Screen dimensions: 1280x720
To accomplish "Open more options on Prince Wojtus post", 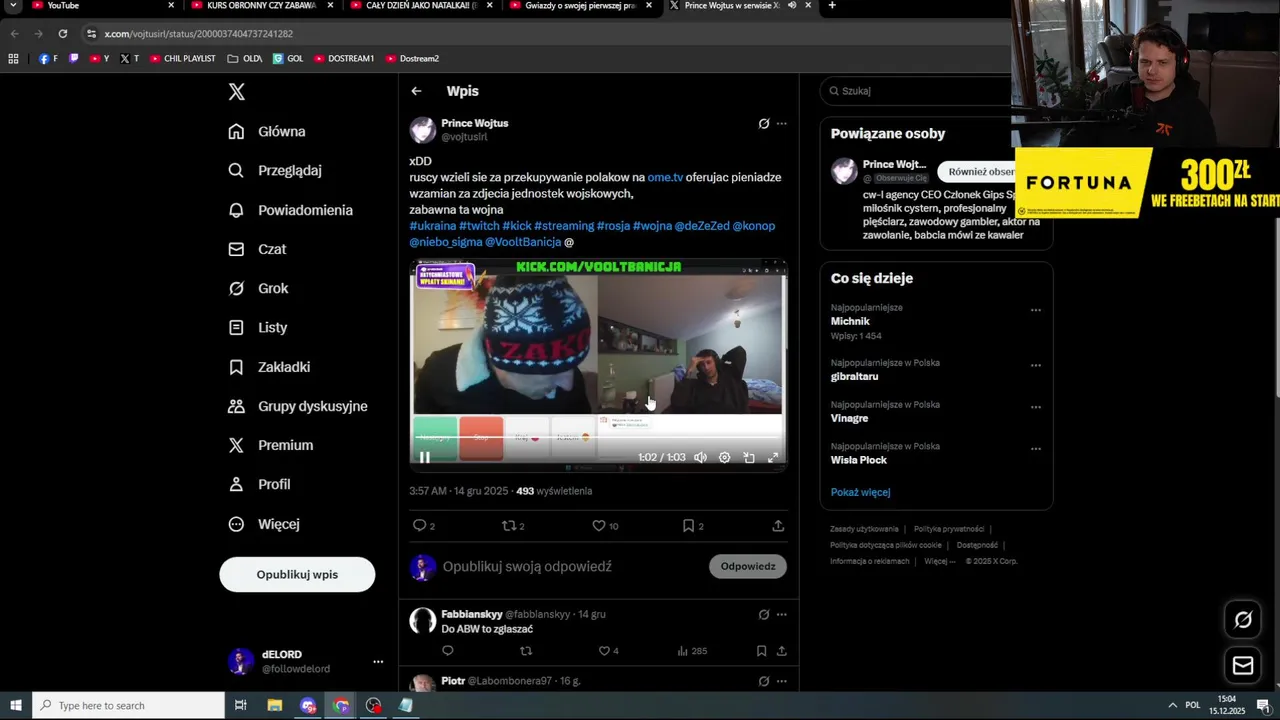I will pyautogui.click(x=782, y=124).
